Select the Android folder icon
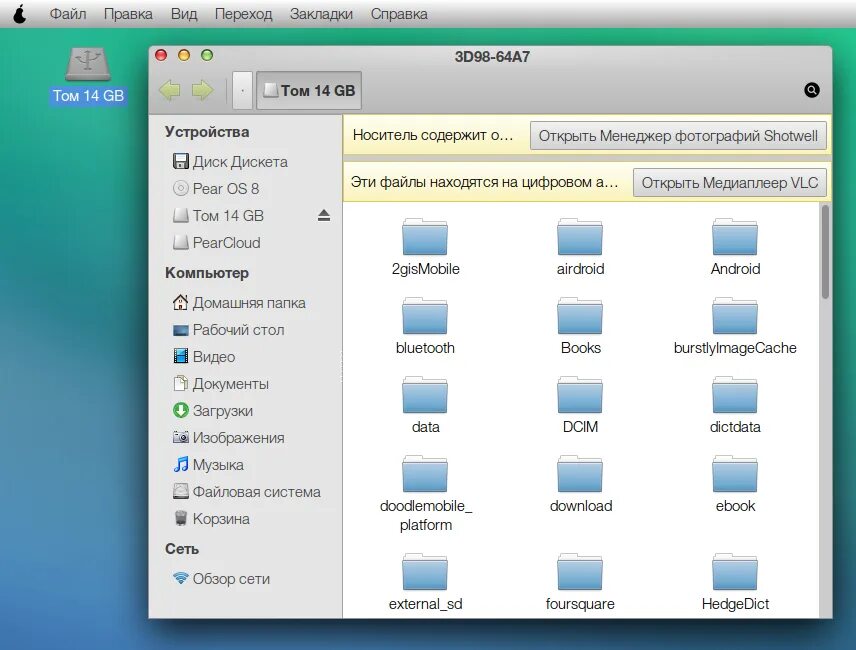Viewport: 856px width, 650px height. pos(735,237)
